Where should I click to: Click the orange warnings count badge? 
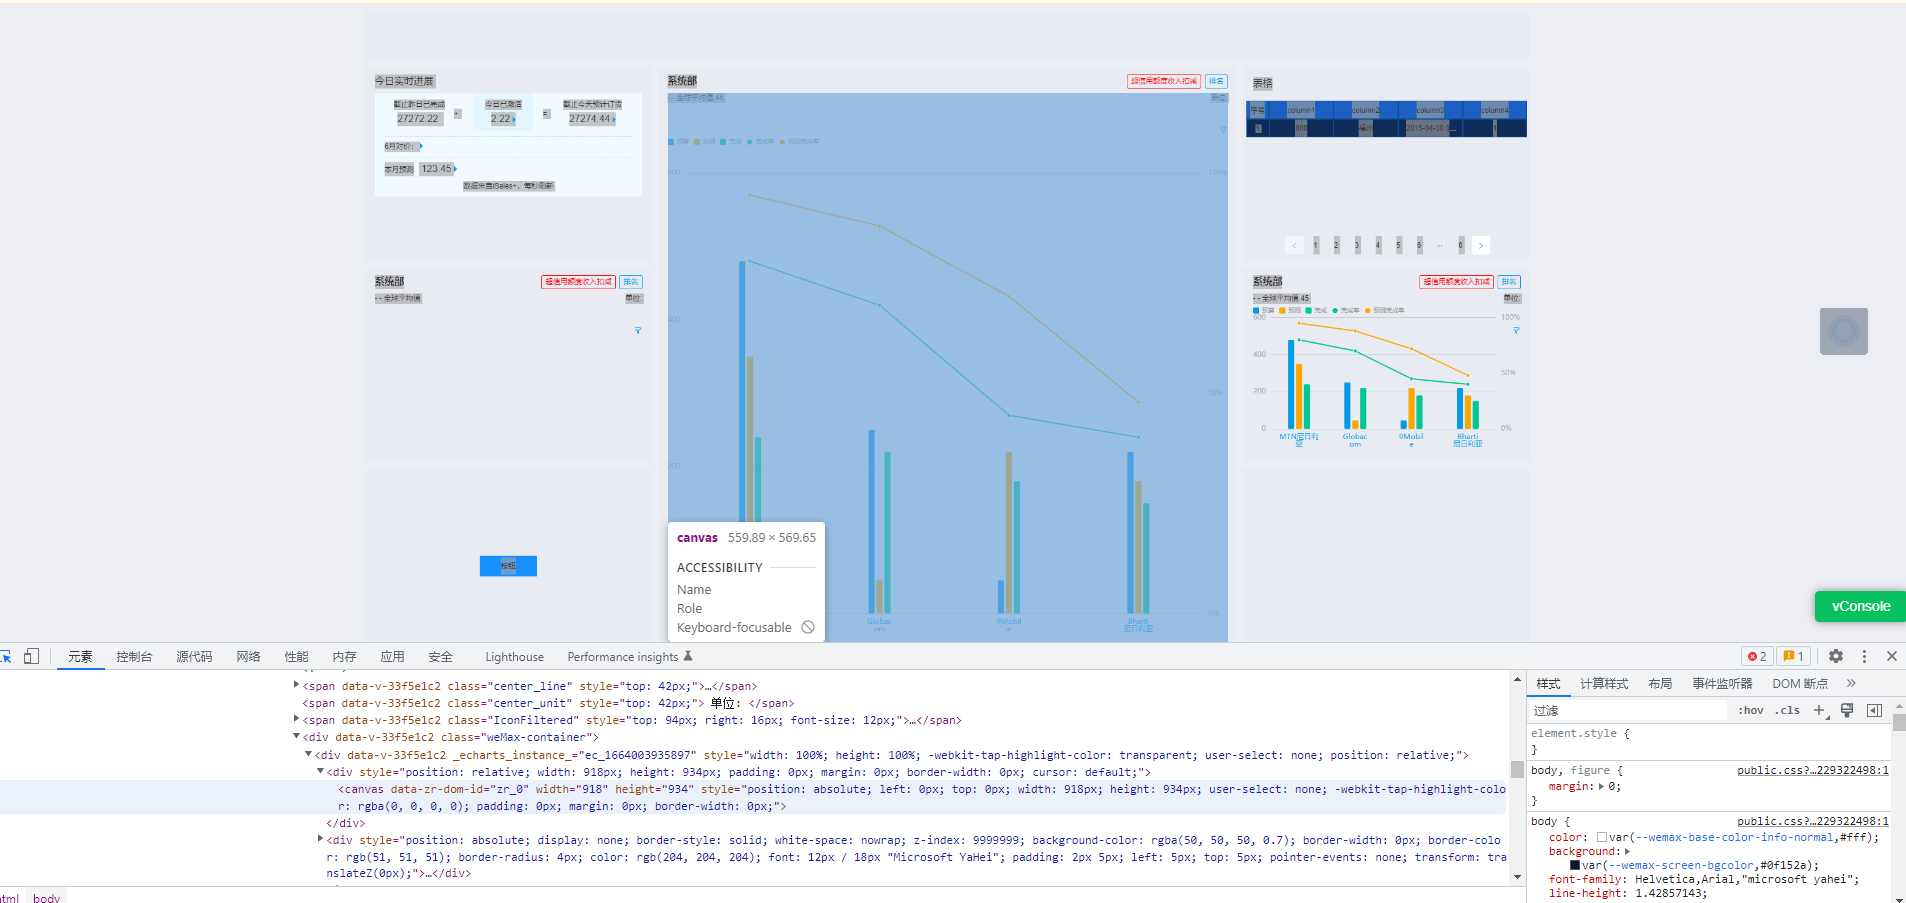[x=1794, y=656]
